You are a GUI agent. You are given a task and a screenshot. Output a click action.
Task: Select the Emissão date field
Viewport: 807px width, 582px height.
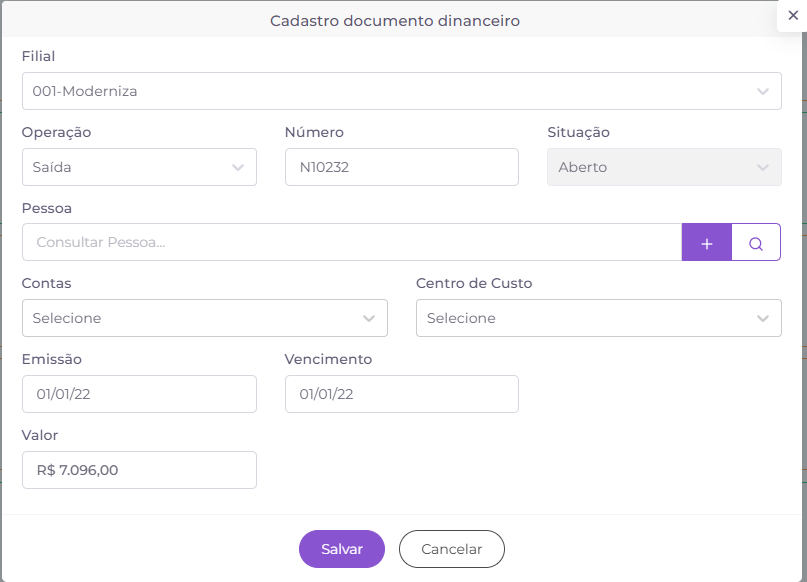(139, 394)
